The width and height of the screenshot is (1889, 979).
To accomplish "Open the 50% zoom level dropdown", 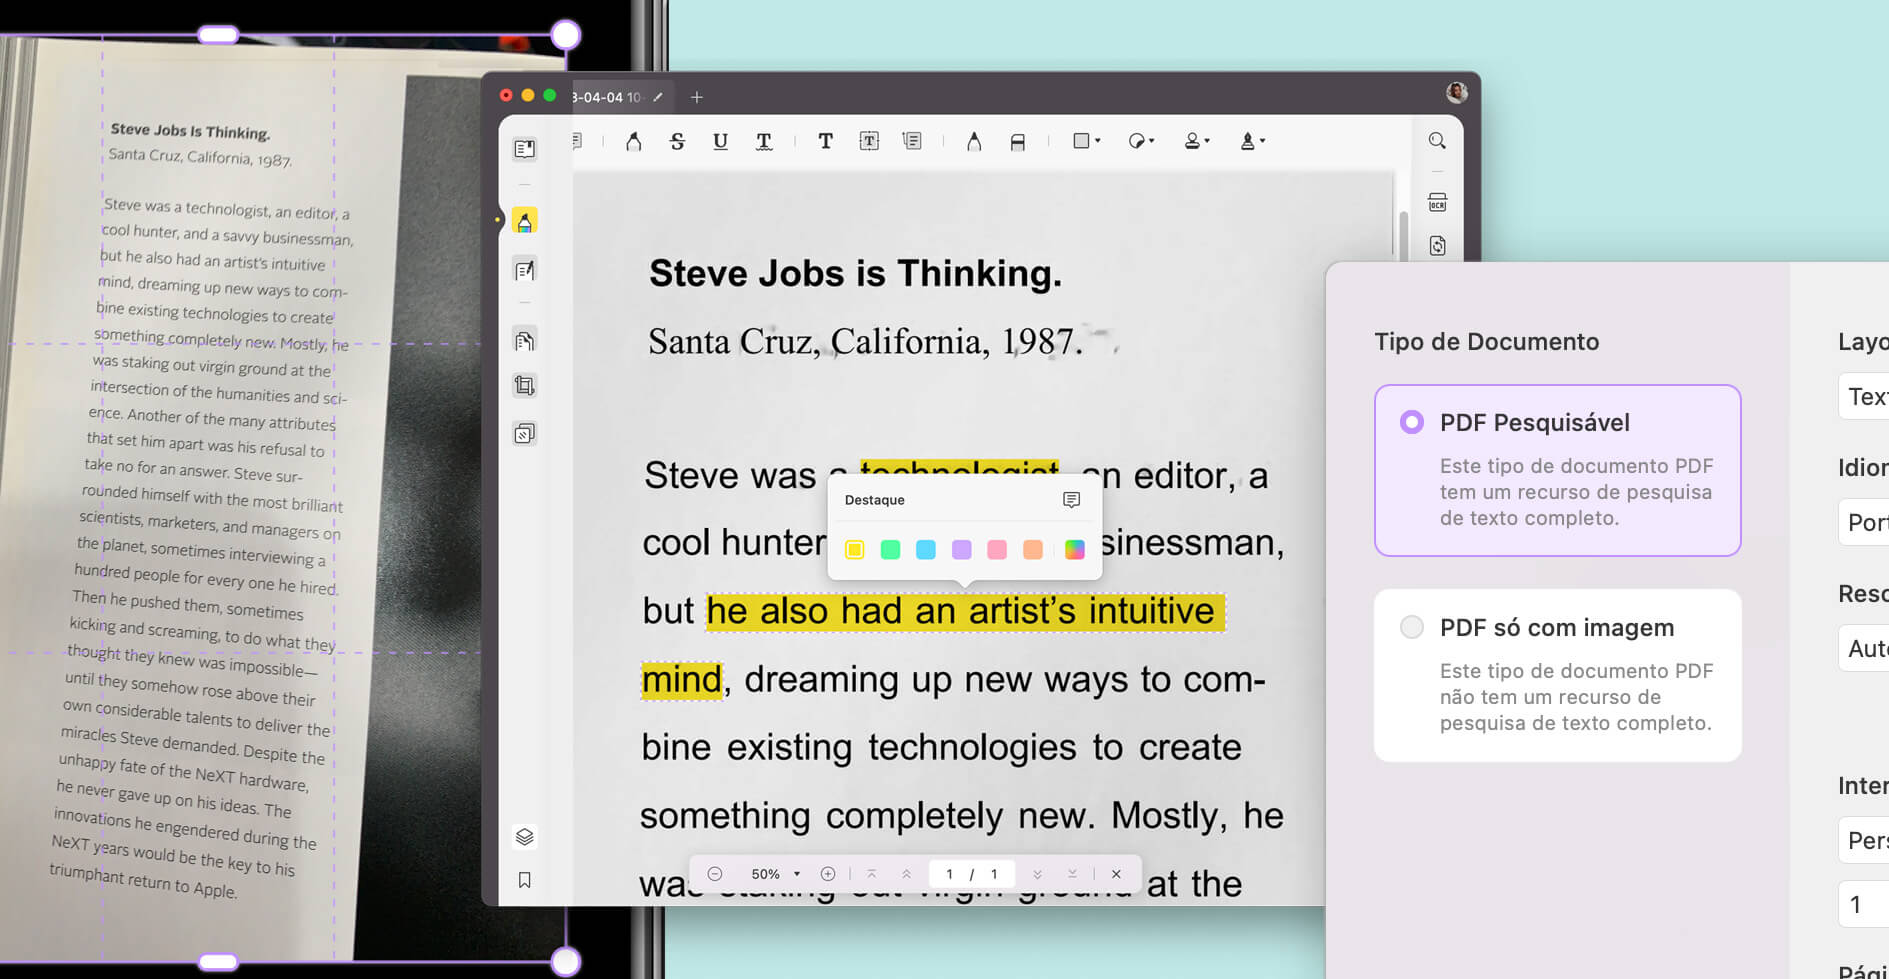I will pos(776,874).
